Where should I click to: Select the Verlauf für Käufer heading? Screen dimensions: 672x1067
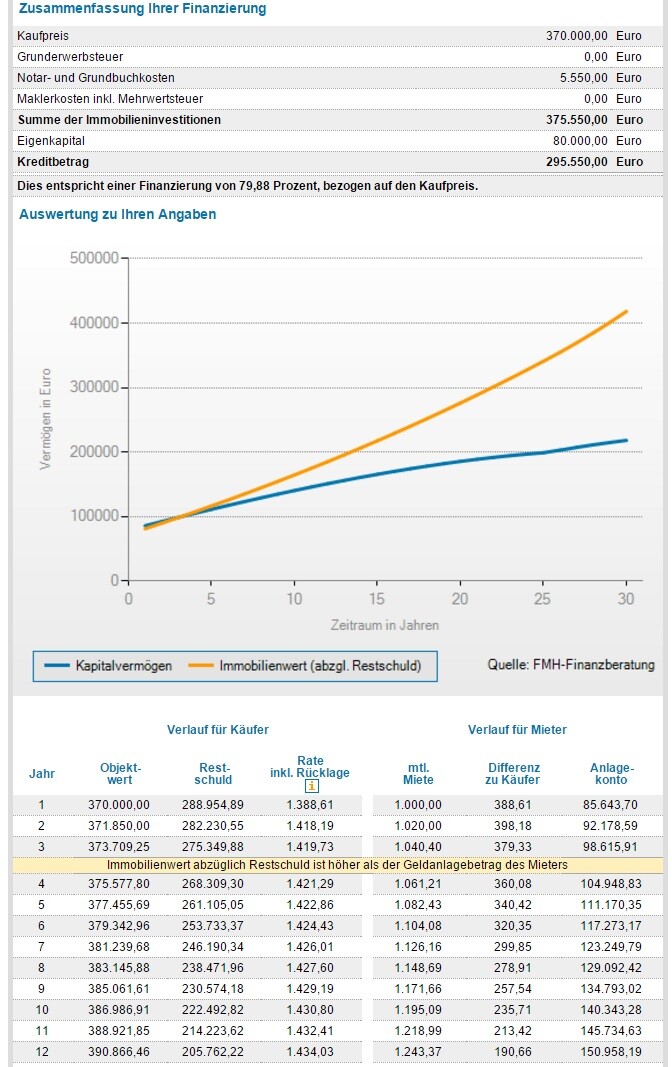tap(217, 730)
